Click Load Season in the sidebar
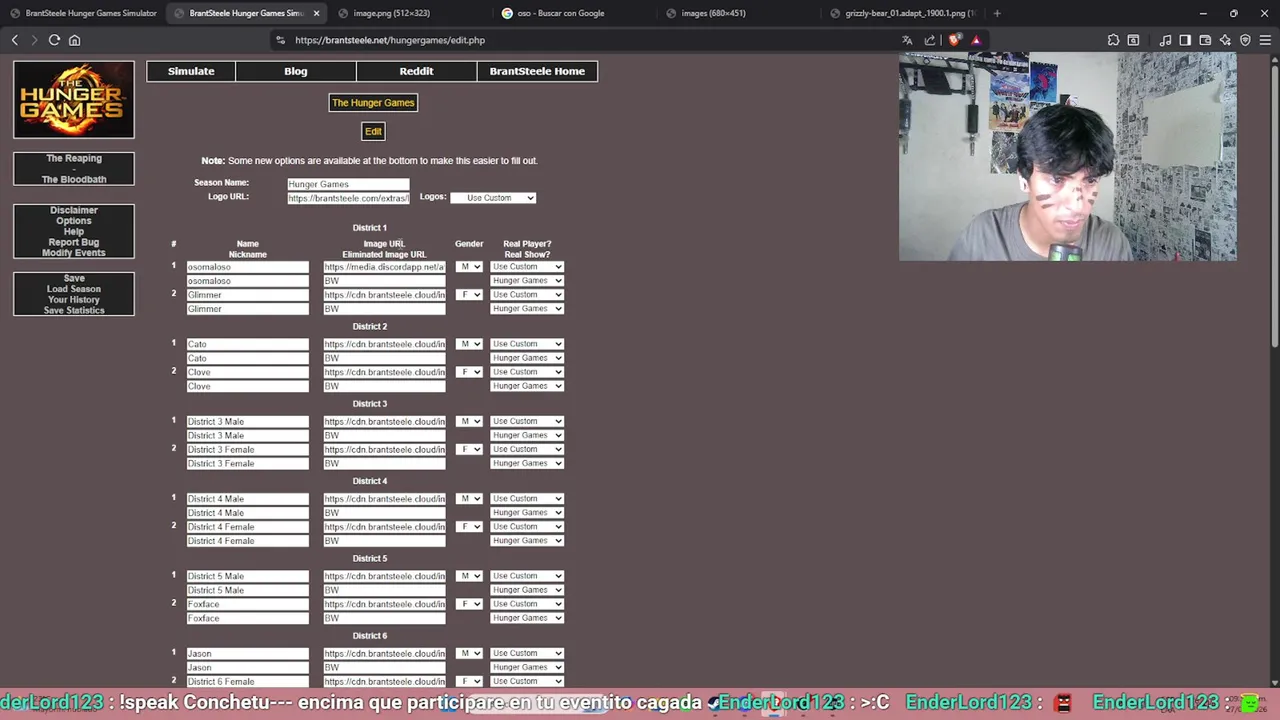This screenshot has width=1280, height=720. point(74,289)
